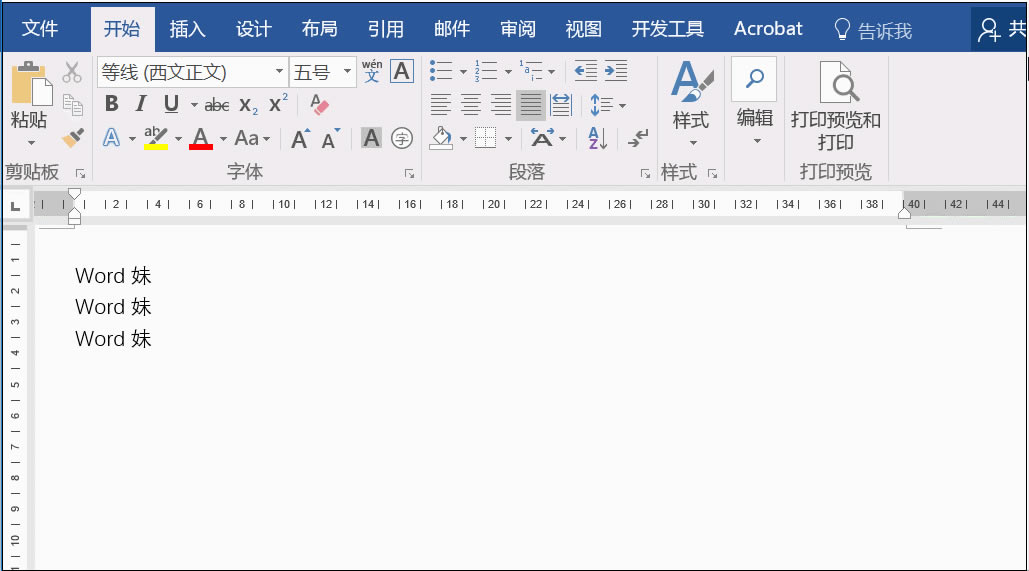Toggle Character Shading
Viewport: 1029px width, 571px height.
click(371, 138)
